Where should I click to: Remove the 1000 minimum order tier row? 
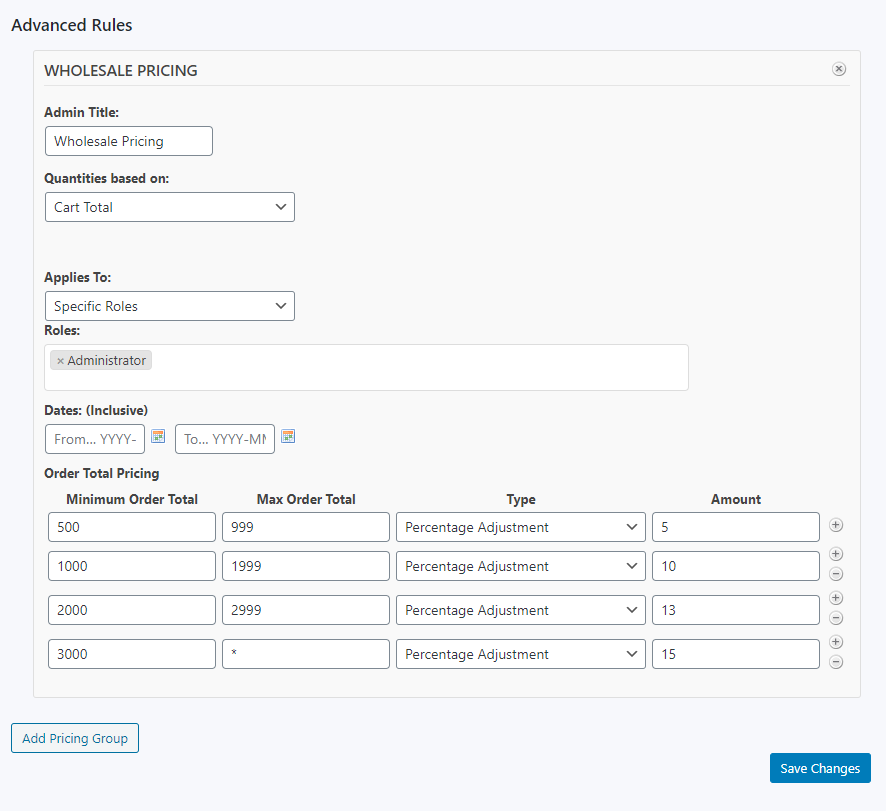click(x=837, y=574)
